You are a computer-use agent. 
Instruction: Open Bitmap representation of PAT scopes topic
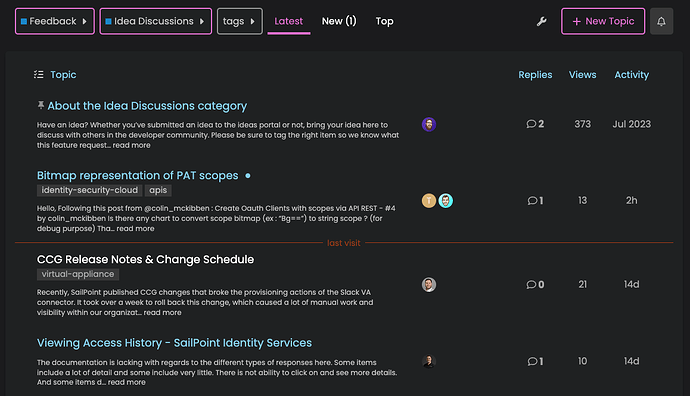point(138,176)
